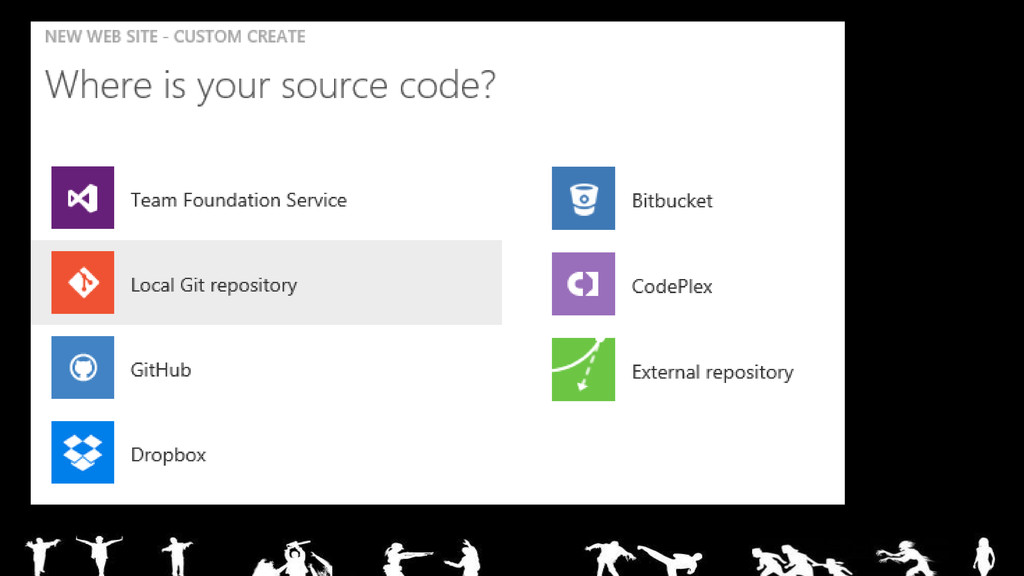The height and width of the screenshot is (576, 1024).
Task: Click the silhouette pointing a gun
Action: (x=405, y=557)
